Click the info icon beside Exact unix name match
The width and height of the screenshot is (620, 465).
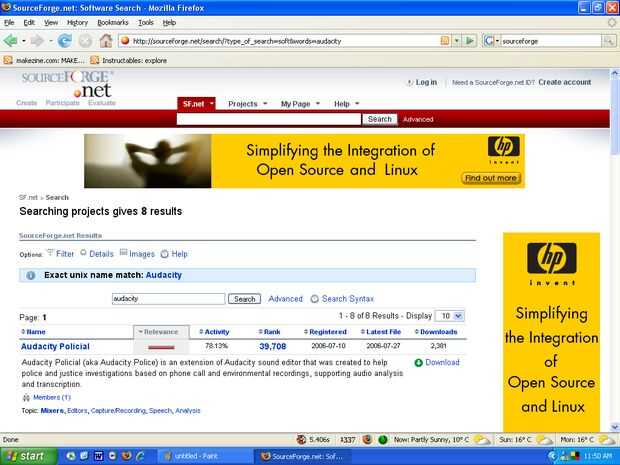tap(30, 276)
